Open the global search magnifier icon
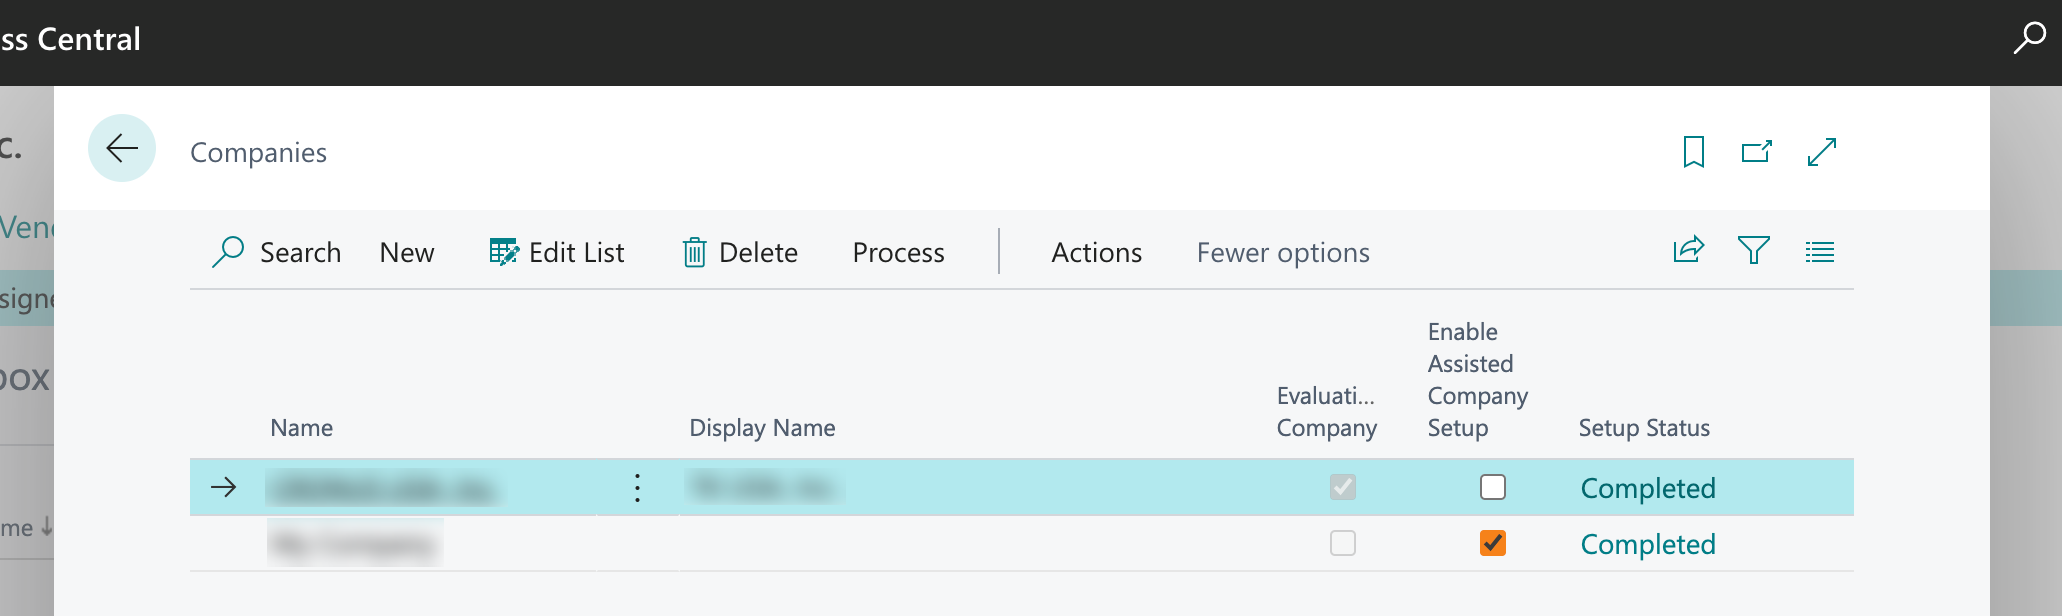The image size is (2062, 616). [2028, 38]
